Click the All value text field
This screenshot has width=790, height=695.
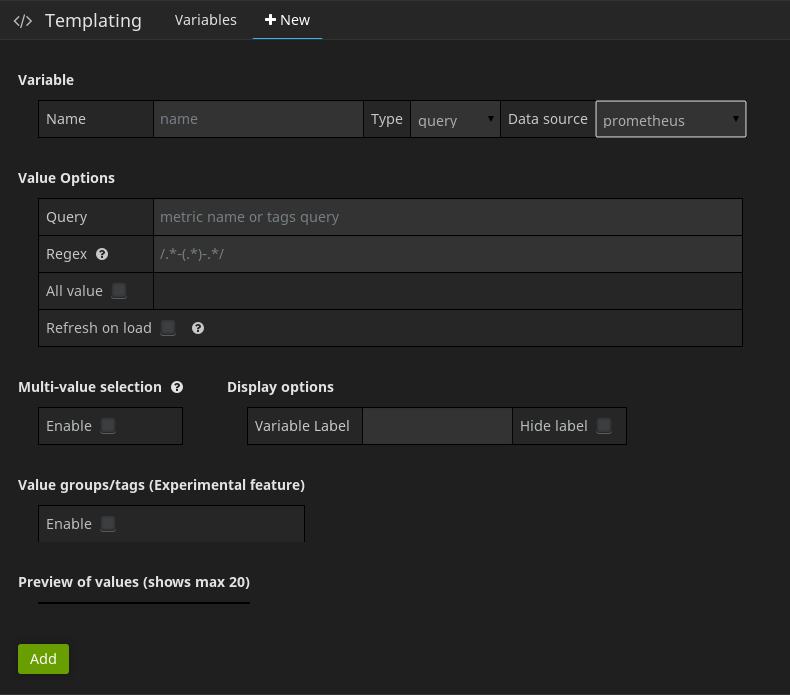448,291
